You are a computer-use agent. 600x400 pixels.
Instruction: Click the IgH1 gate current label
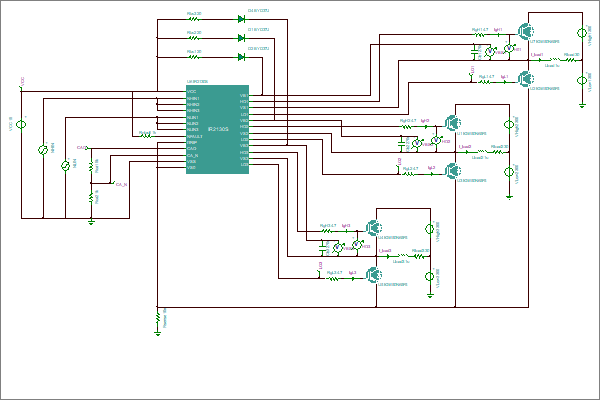coord(498,29)
